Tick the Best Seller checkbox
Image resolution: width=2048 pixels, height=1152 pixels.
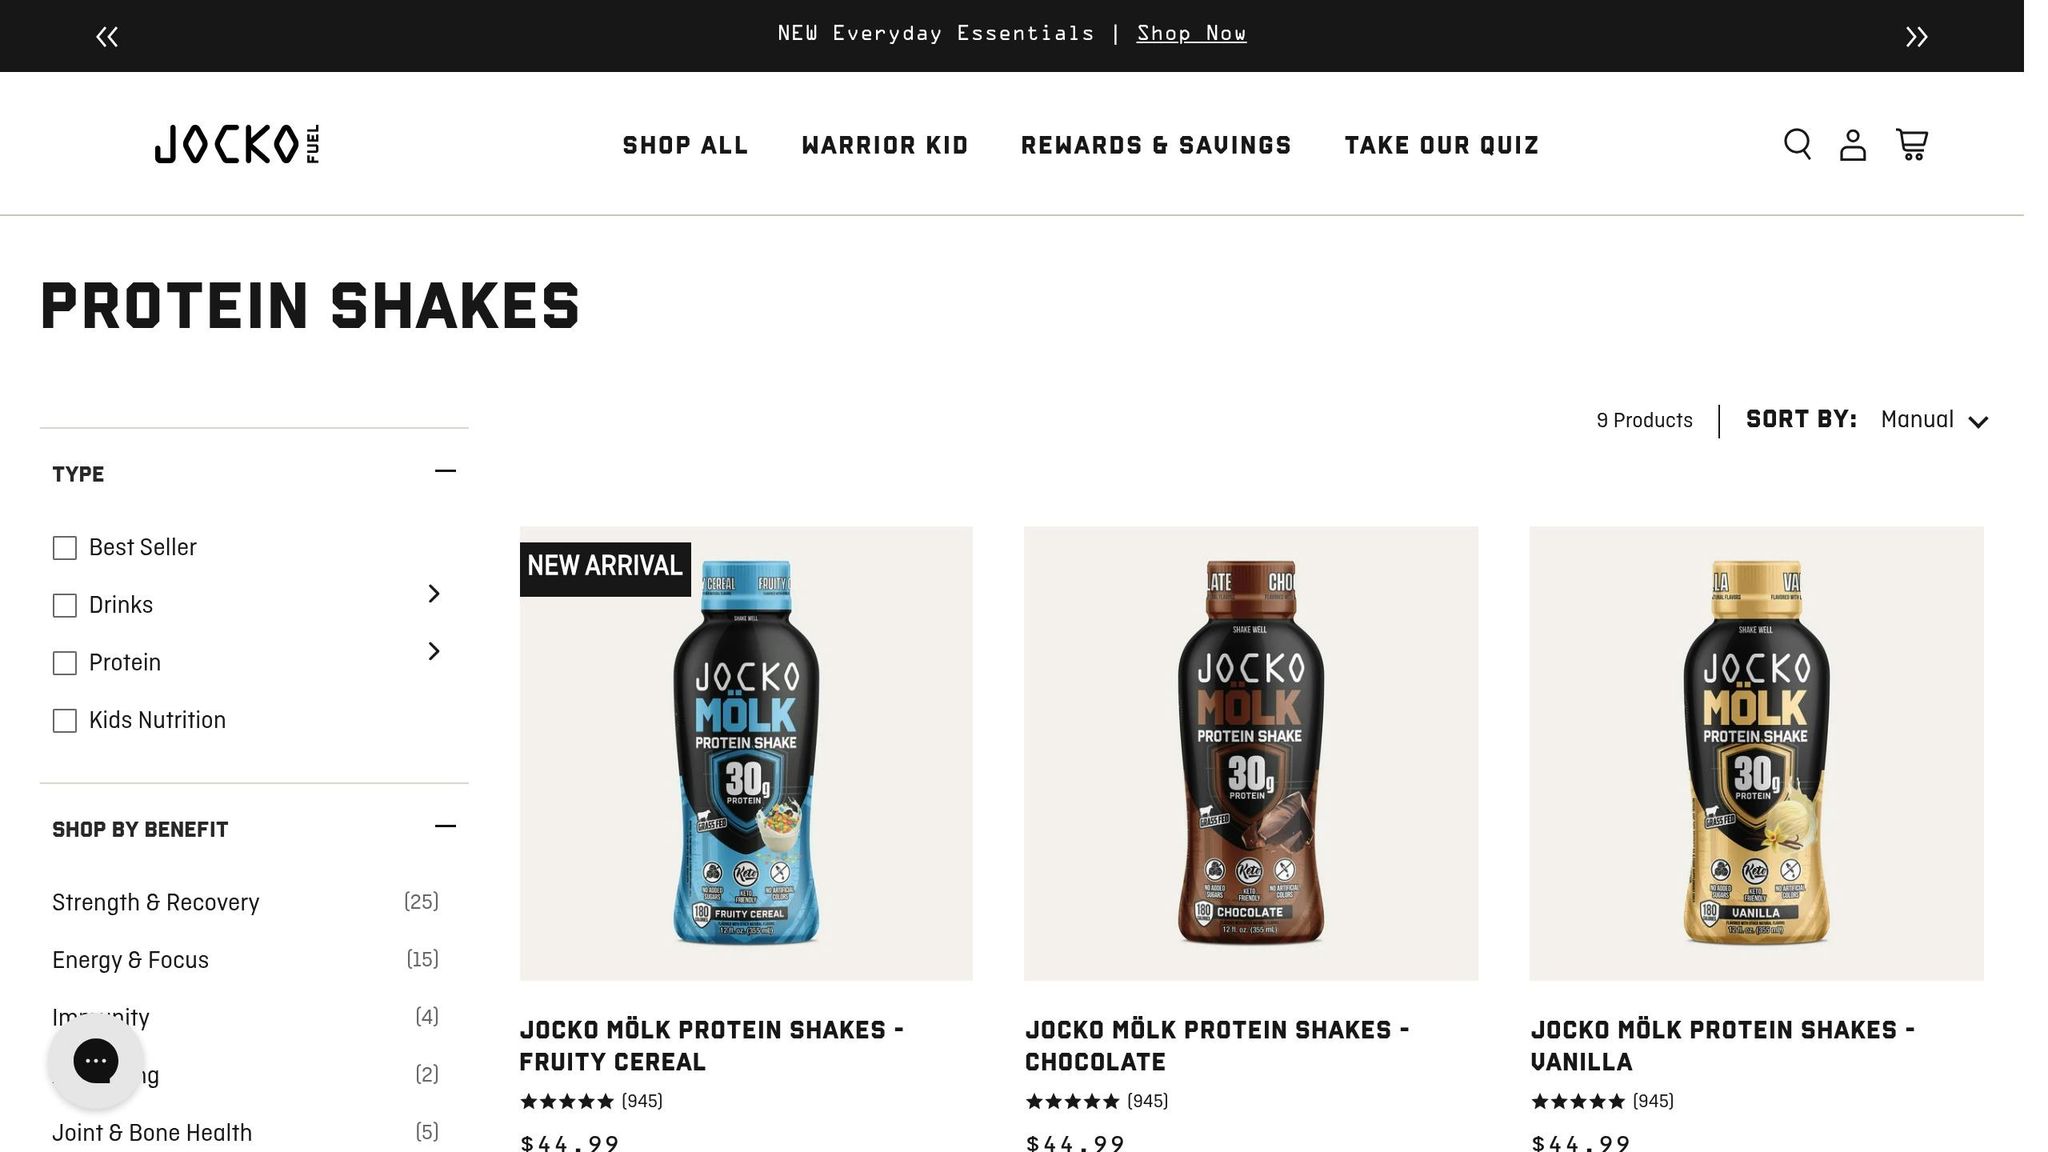65,548
